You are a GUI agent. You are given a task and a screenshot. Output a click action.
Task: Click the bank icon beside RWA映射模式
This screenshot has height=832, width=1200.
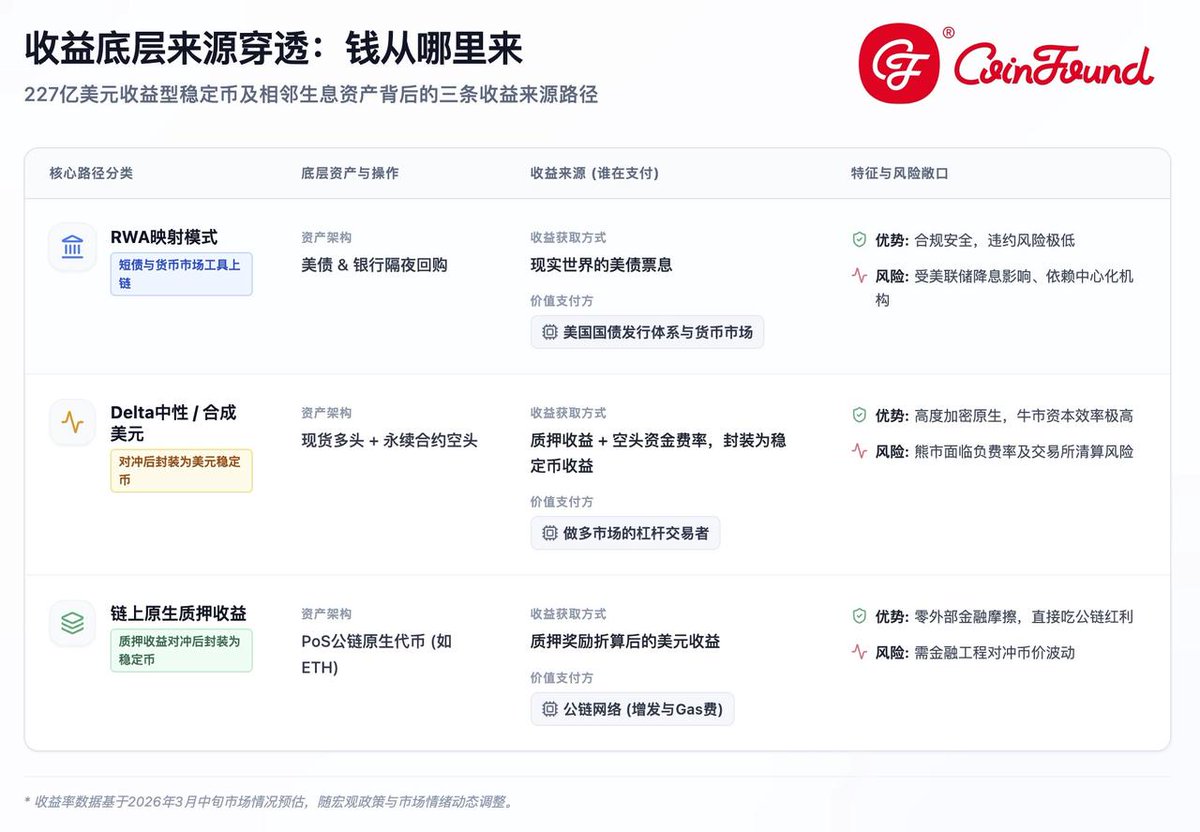[x=72, y=247]
